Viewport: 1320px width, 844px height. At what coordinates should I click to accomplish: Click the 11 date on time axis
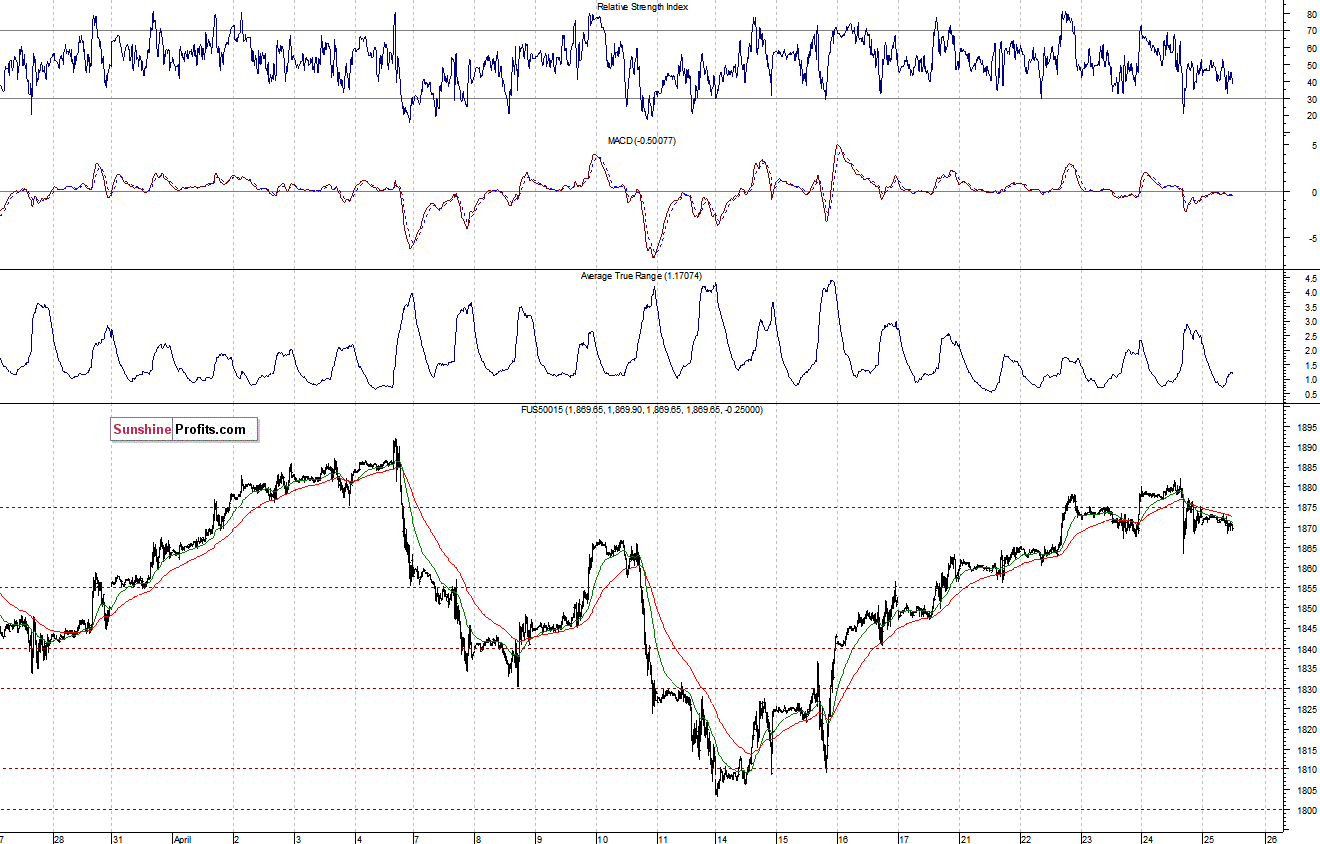[664, 839]
